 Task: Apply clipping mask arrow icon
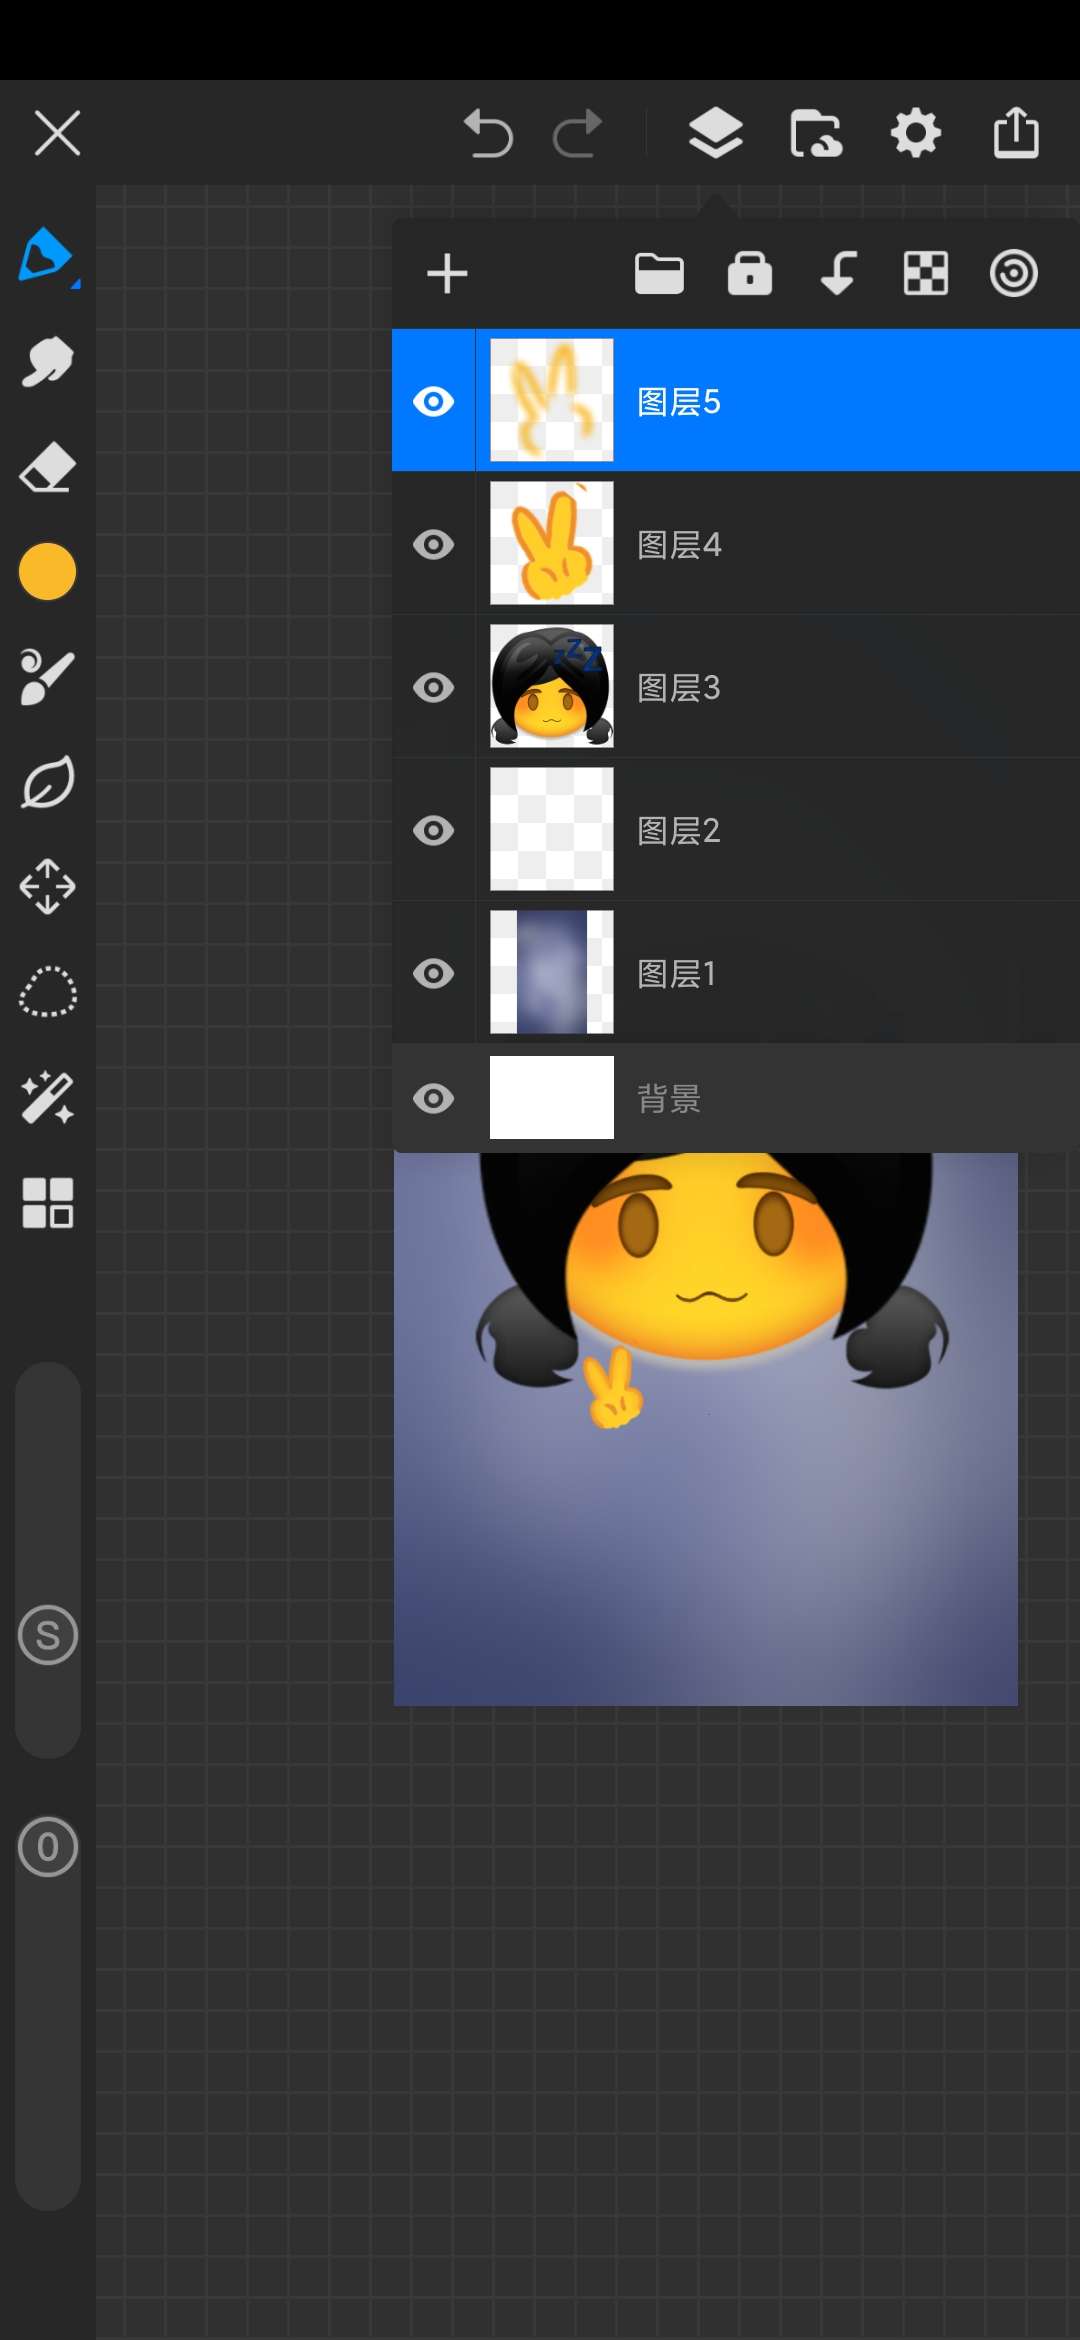[x=838, y=274]
